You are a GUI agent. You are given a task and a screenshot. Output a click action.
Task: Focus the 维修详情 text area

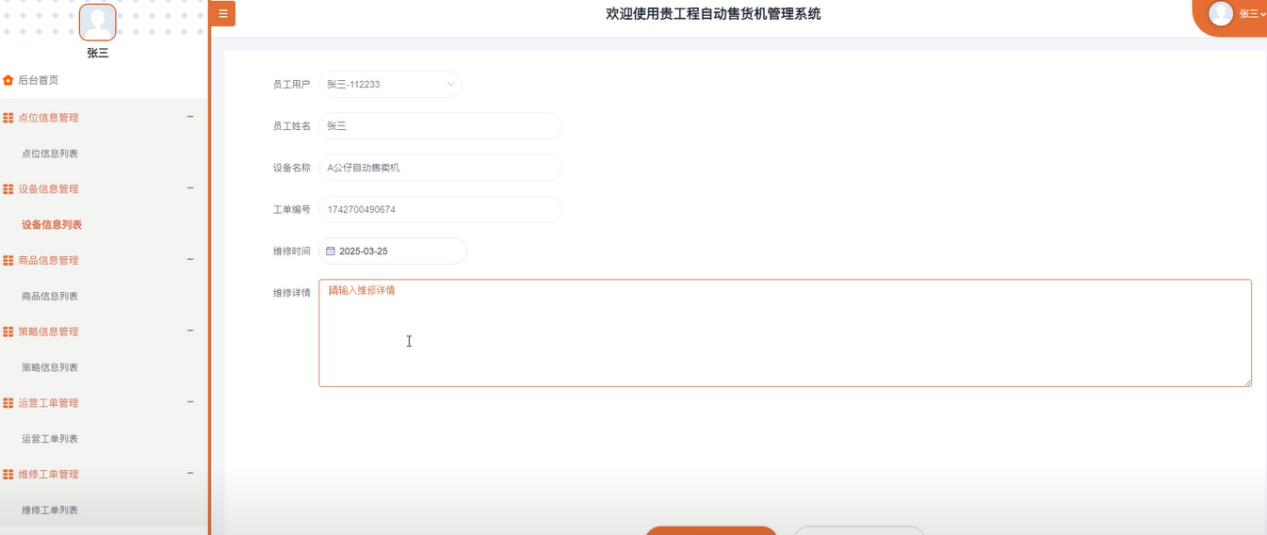785,333
